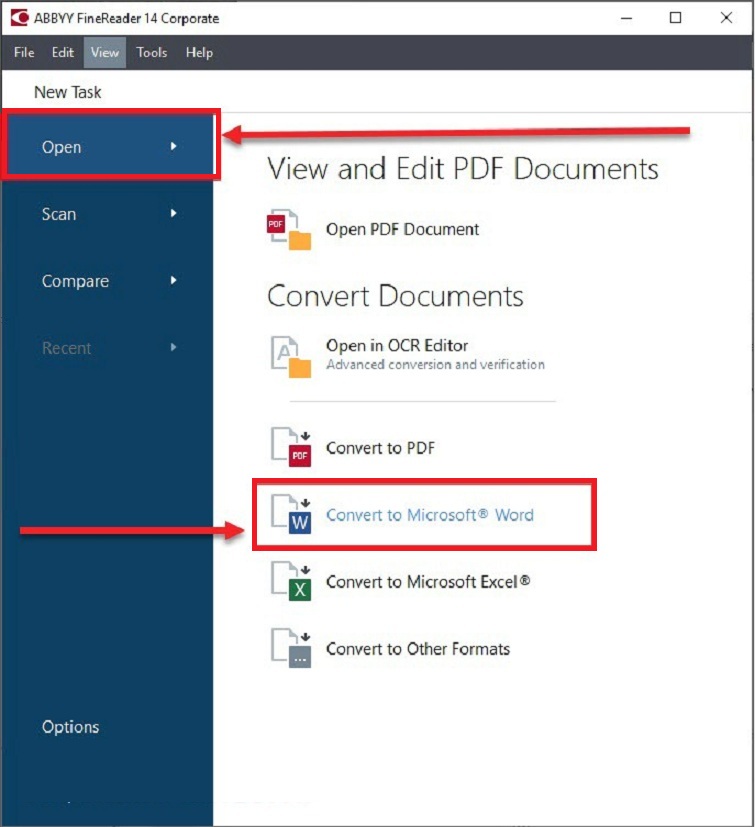Expand the Open submenu arrow
This screenshot has width=755, height=827.
[174, 147]
